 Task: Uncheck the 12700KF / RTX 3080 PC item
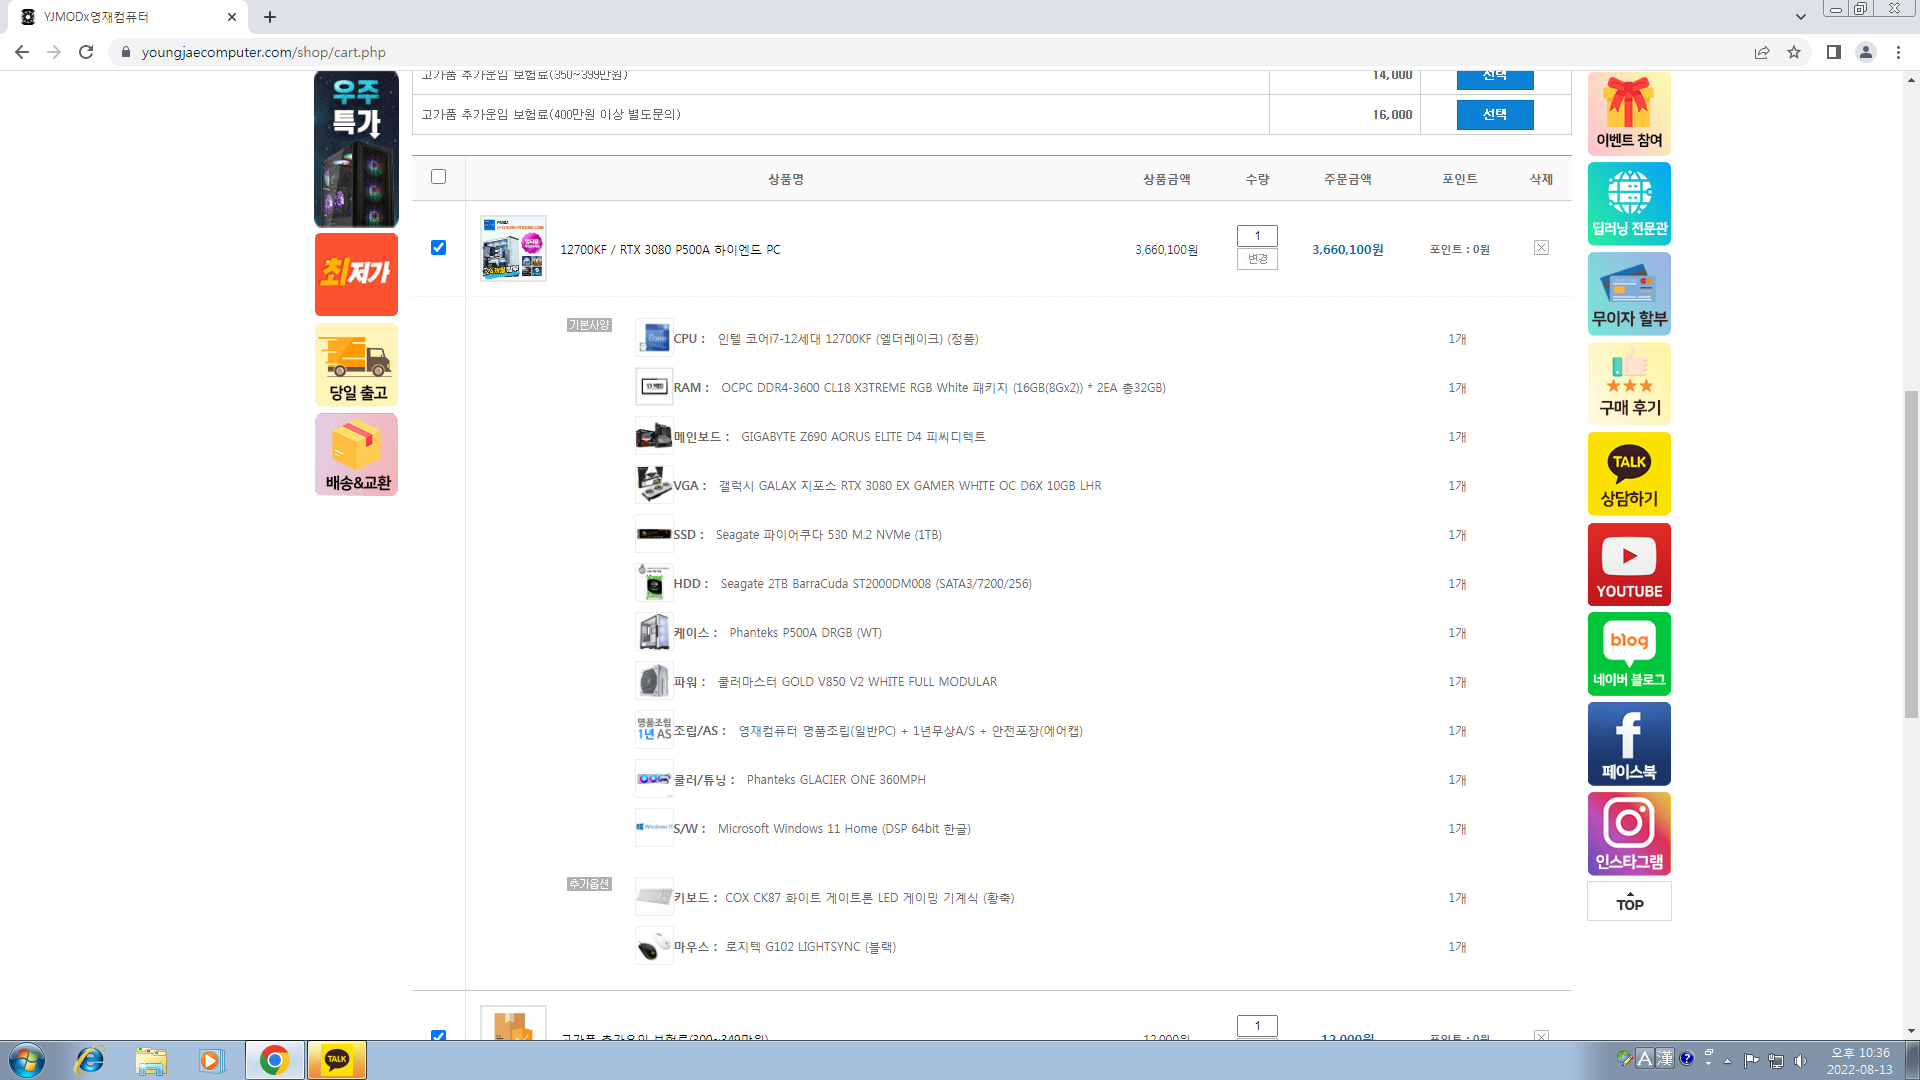[438, 248]
